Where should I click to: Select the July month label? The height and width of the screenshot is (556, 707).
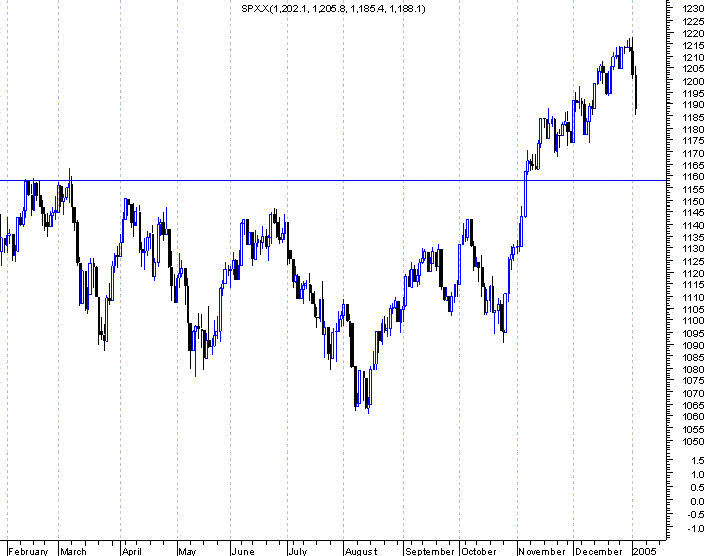click(x=298, y=551)
